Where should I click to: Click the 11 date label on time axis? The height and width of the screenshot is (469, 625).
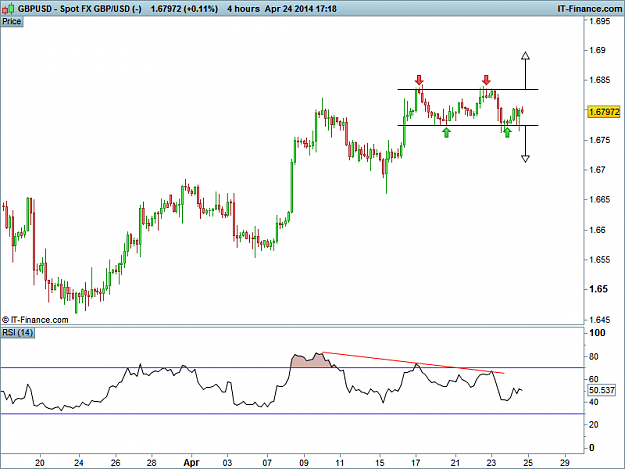pos(340,463)
